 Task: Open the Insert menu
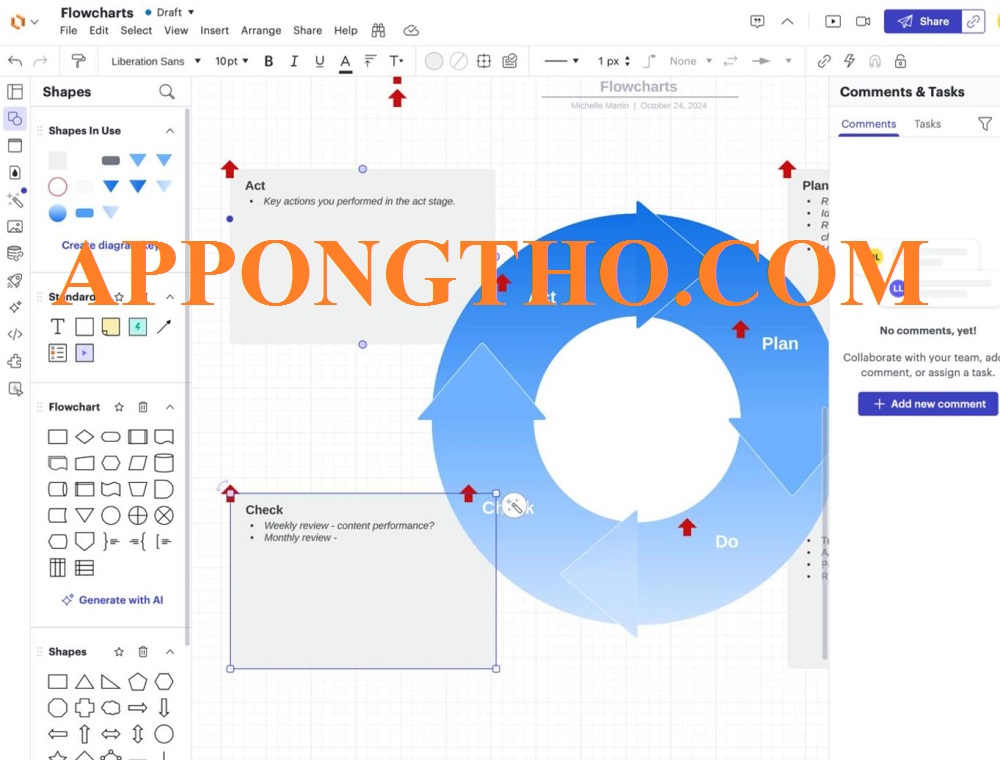214,30
